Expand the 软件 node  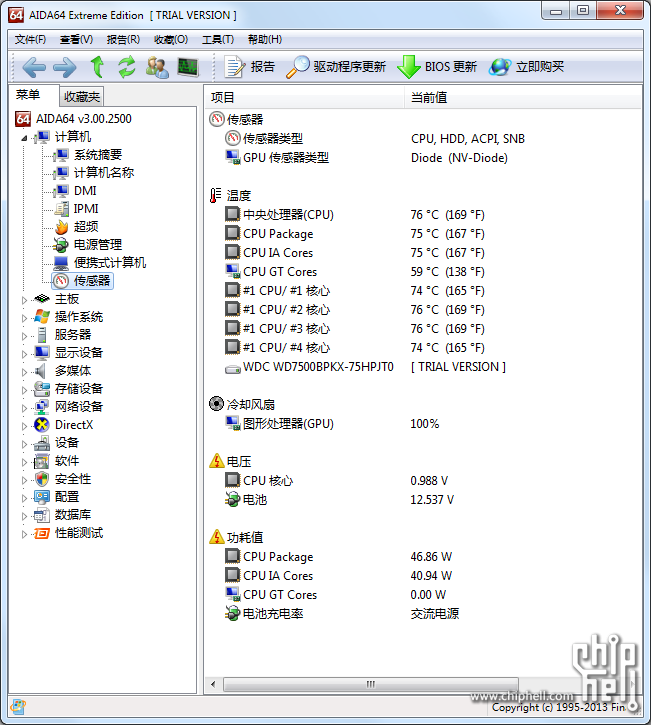click(24, 462)
